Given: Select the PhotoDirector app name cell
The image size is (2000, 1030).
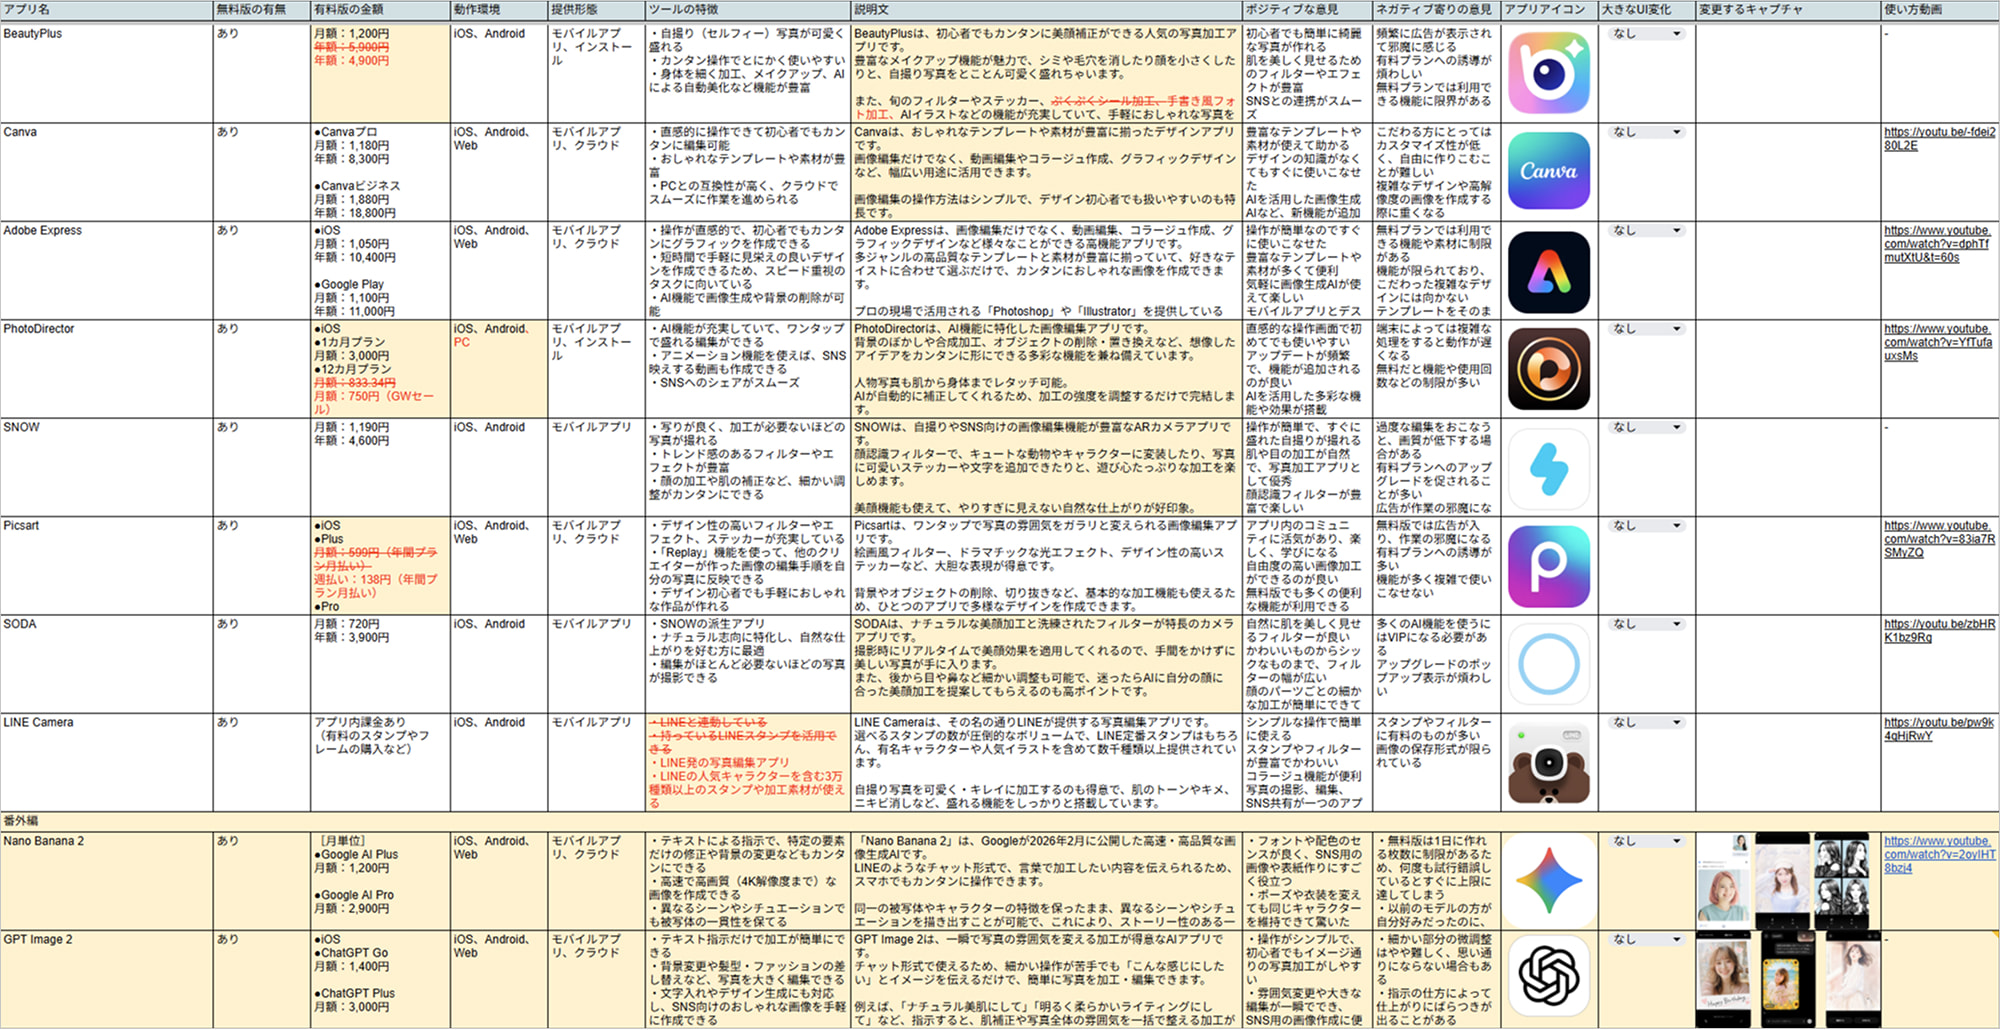Looking at the screenshot, I should (x=106, y=368).
